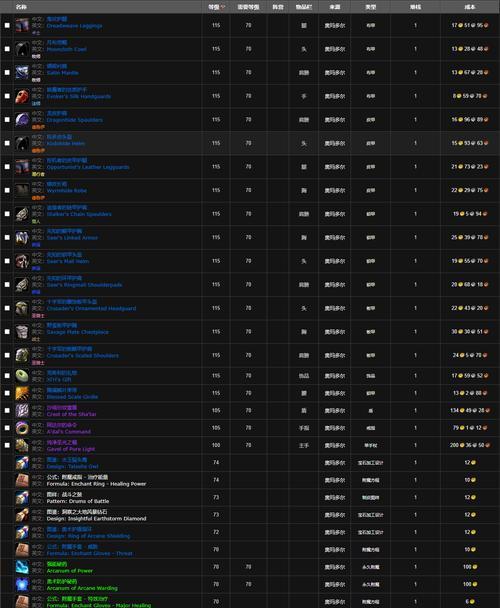Open the Savage Plate Chestpiece icon

[22, 332]
